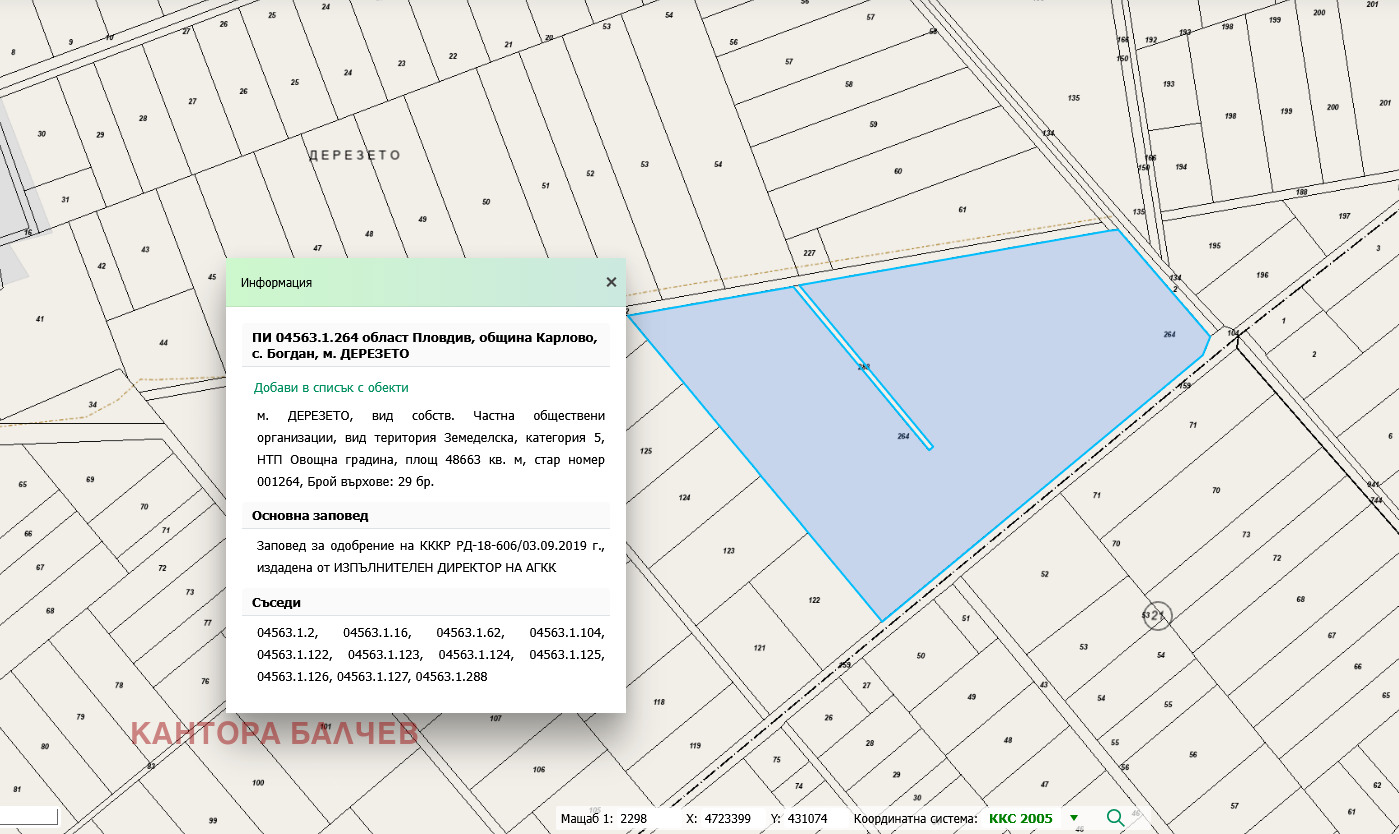The width and height of the screenshot is (1399, 834).
Task: Select map parcel 119
Action: 695,746
